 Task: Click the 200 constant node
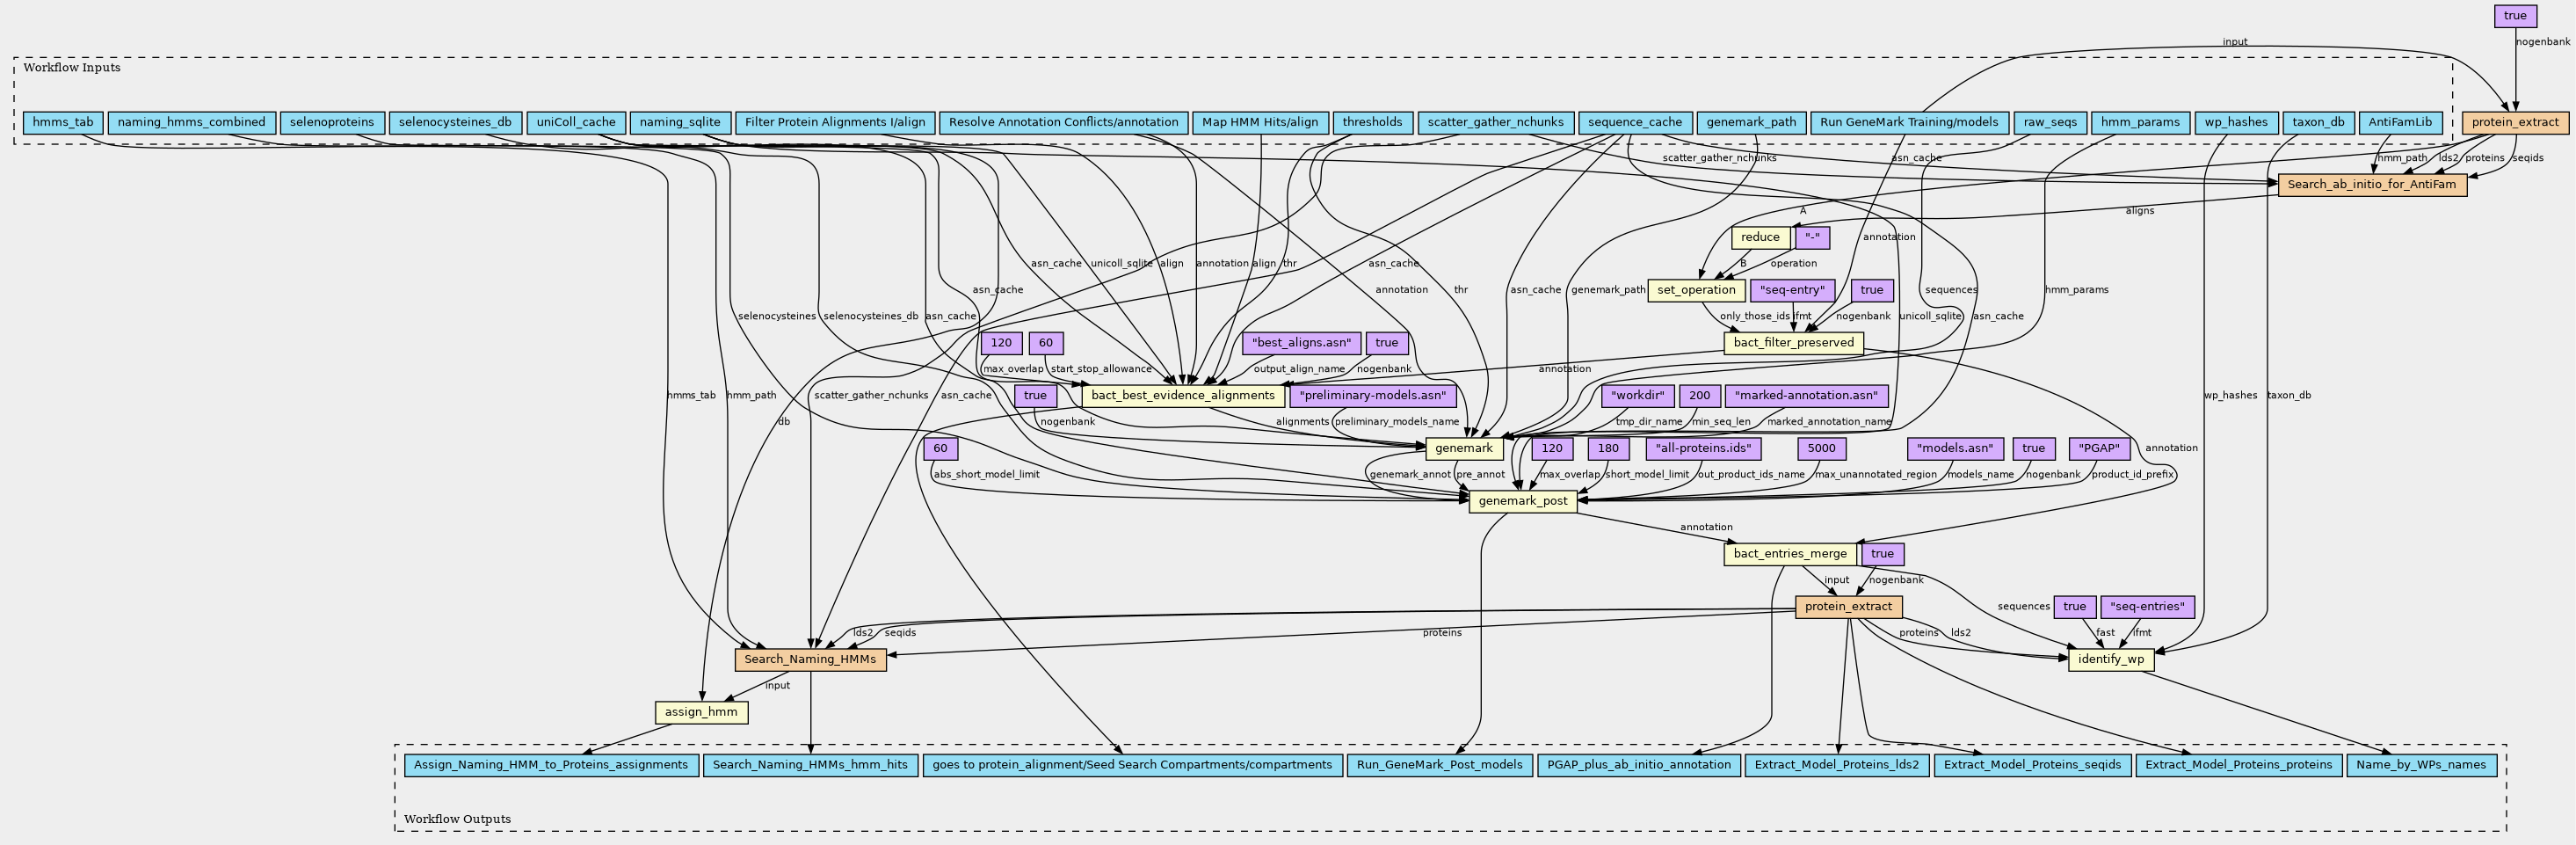pyautogui.click(x=1700, y=396)
